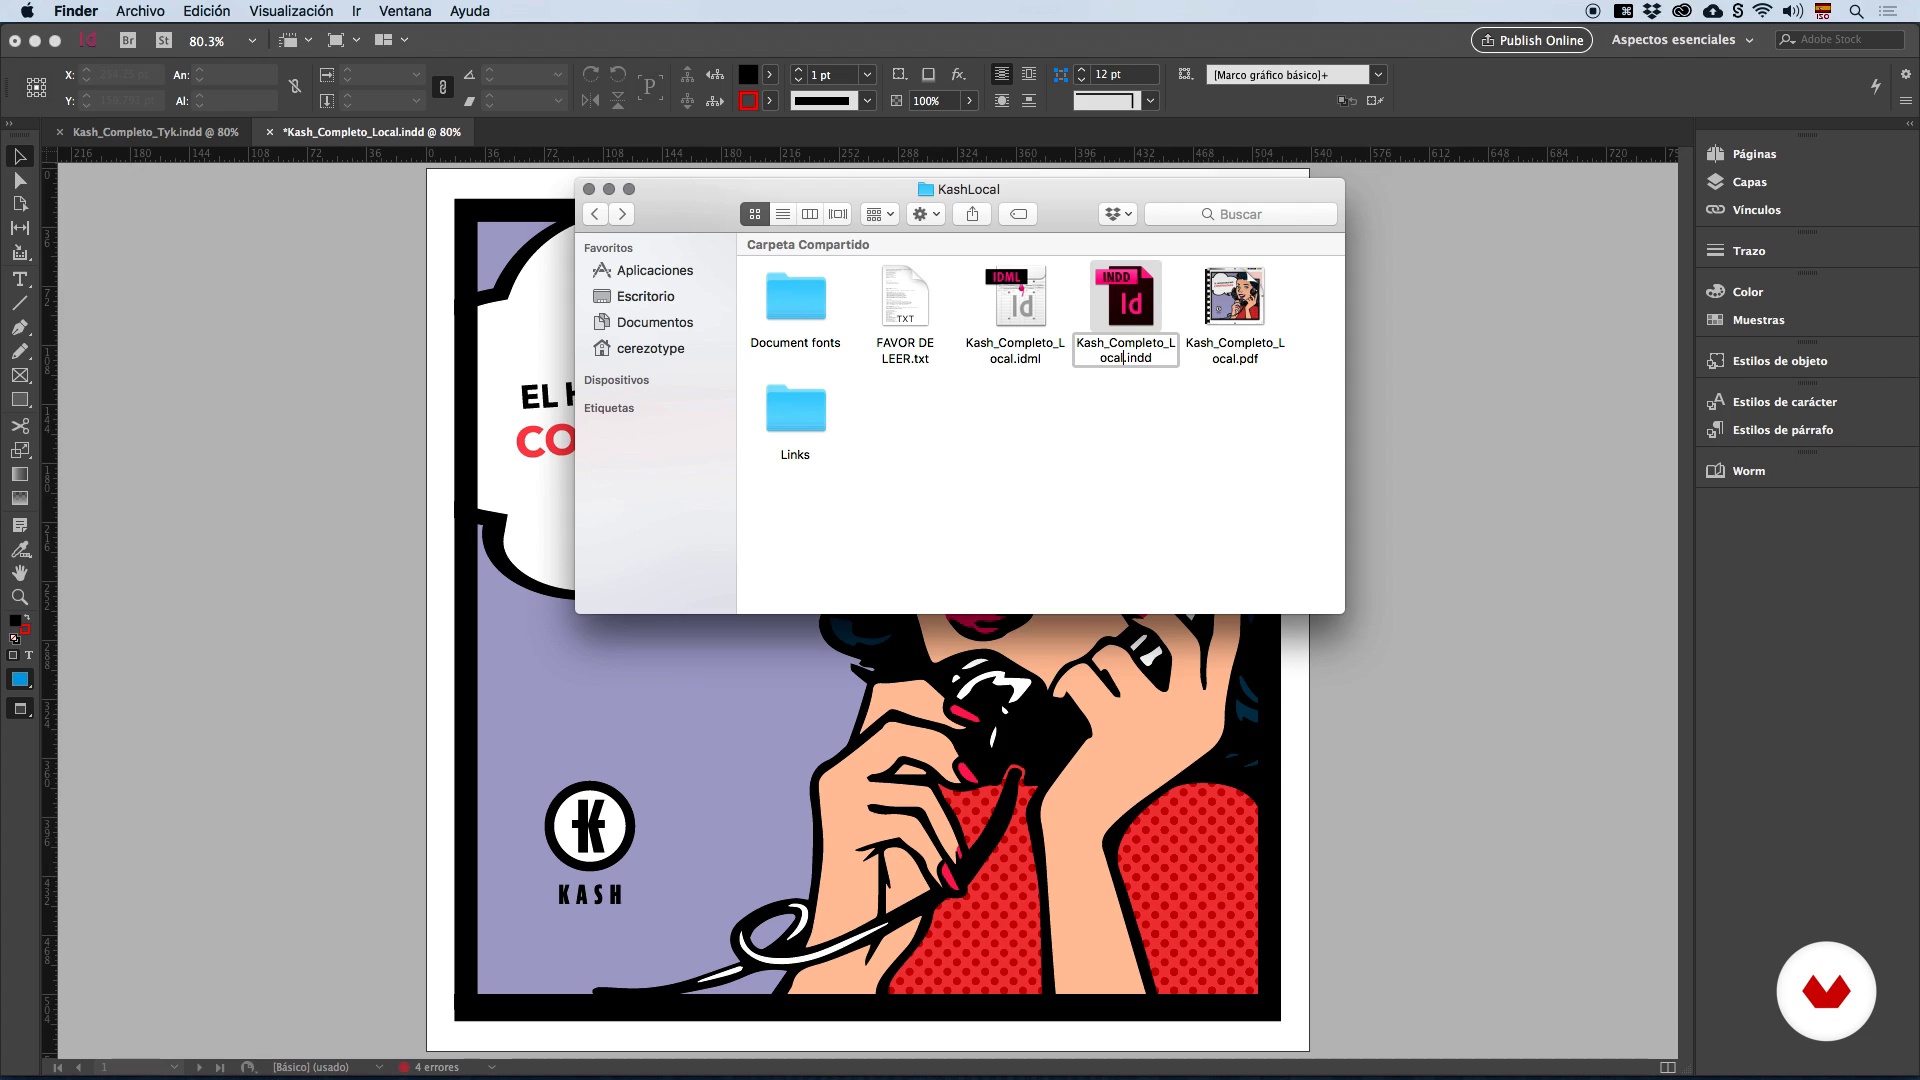The image size is (1920, 1080).
Task: Select the Rectangle Frame tool
Action: [19, 375]
